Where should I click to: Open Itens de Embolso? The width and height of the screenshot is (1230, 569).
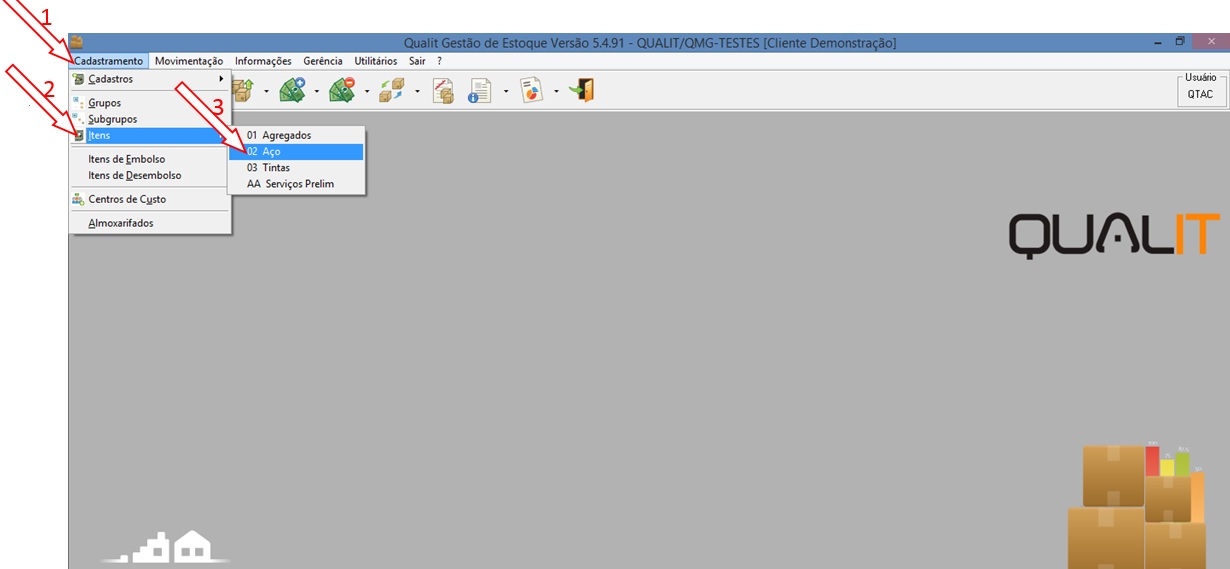[x=150, y=159]
